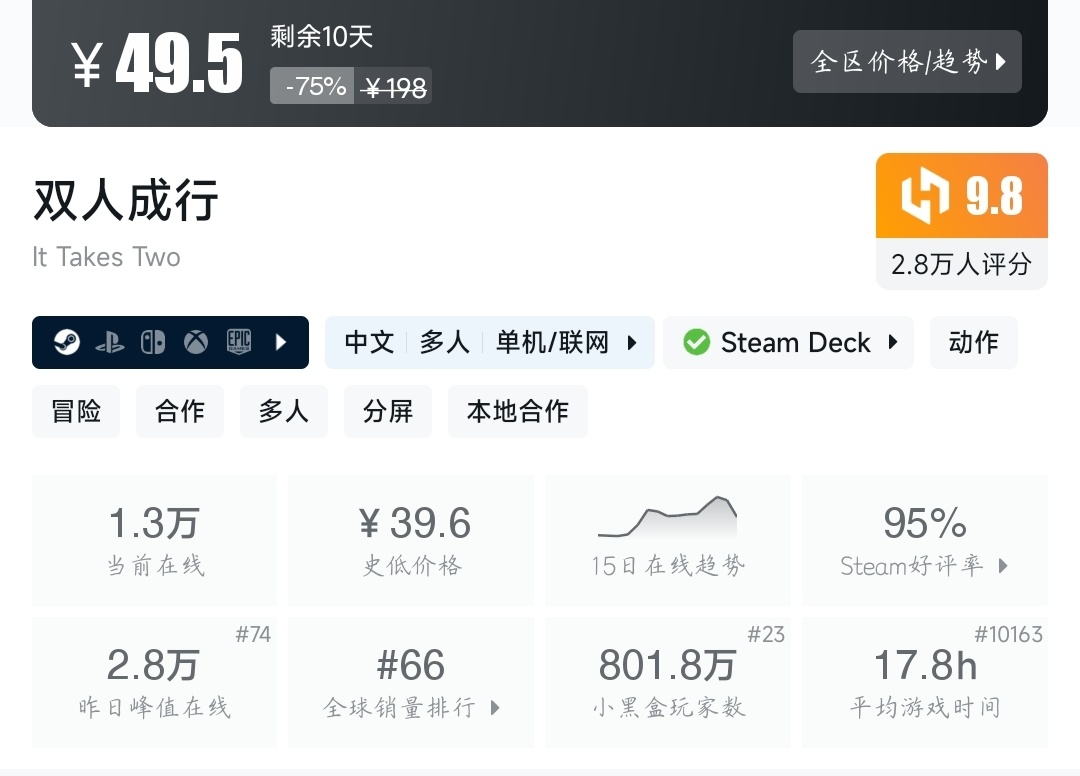Click the Epic Games platform icon
The image size is (1080, 776).
click(x=239, y=343)
